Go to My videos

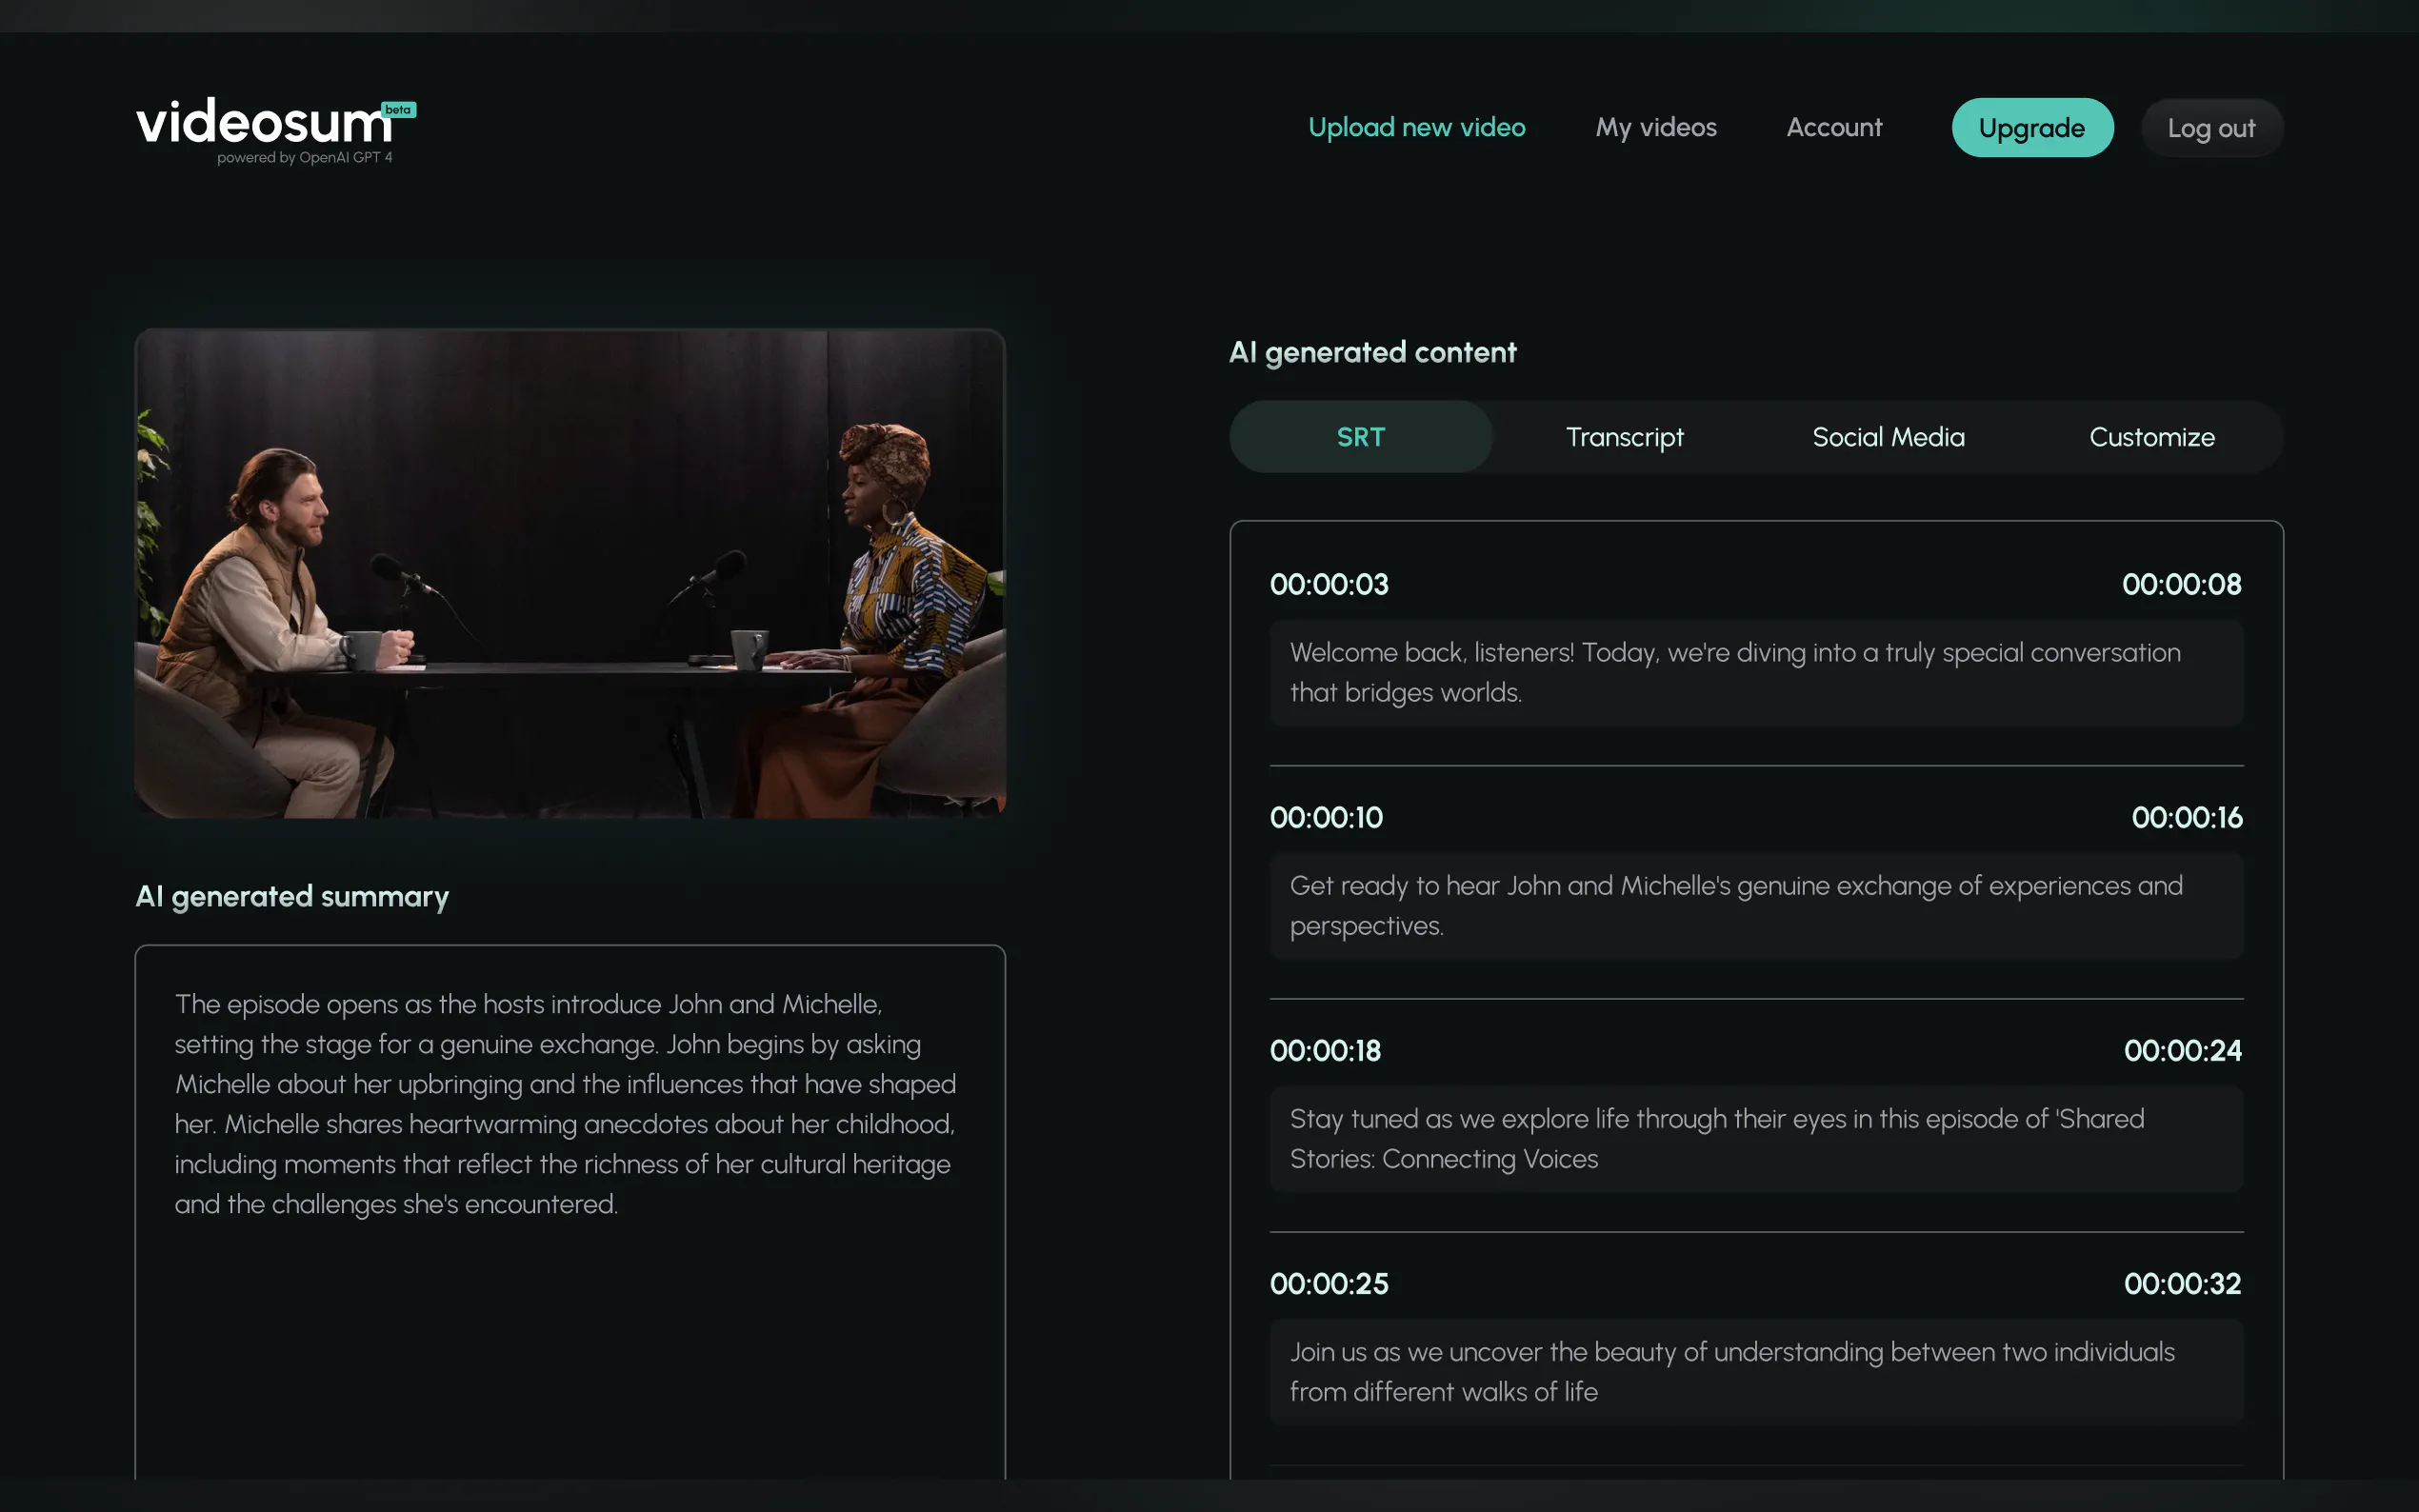click(1655, 127)
